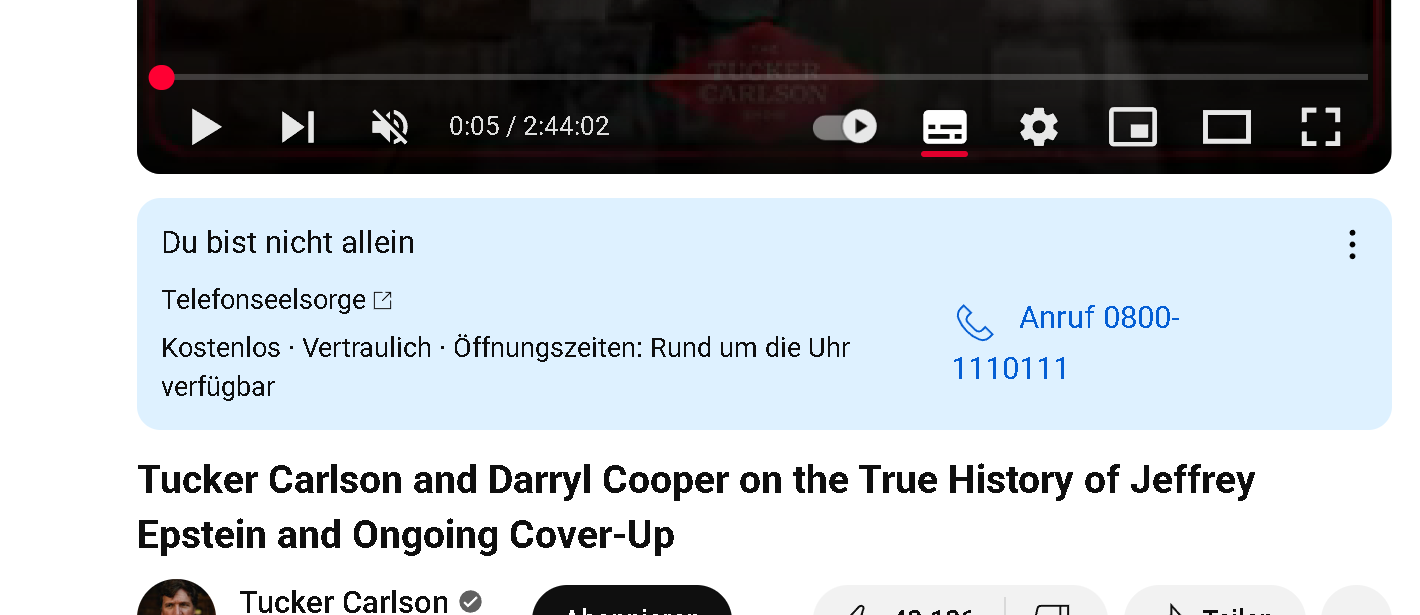Click the red progress bar scrubber

[x=162, y=77]
